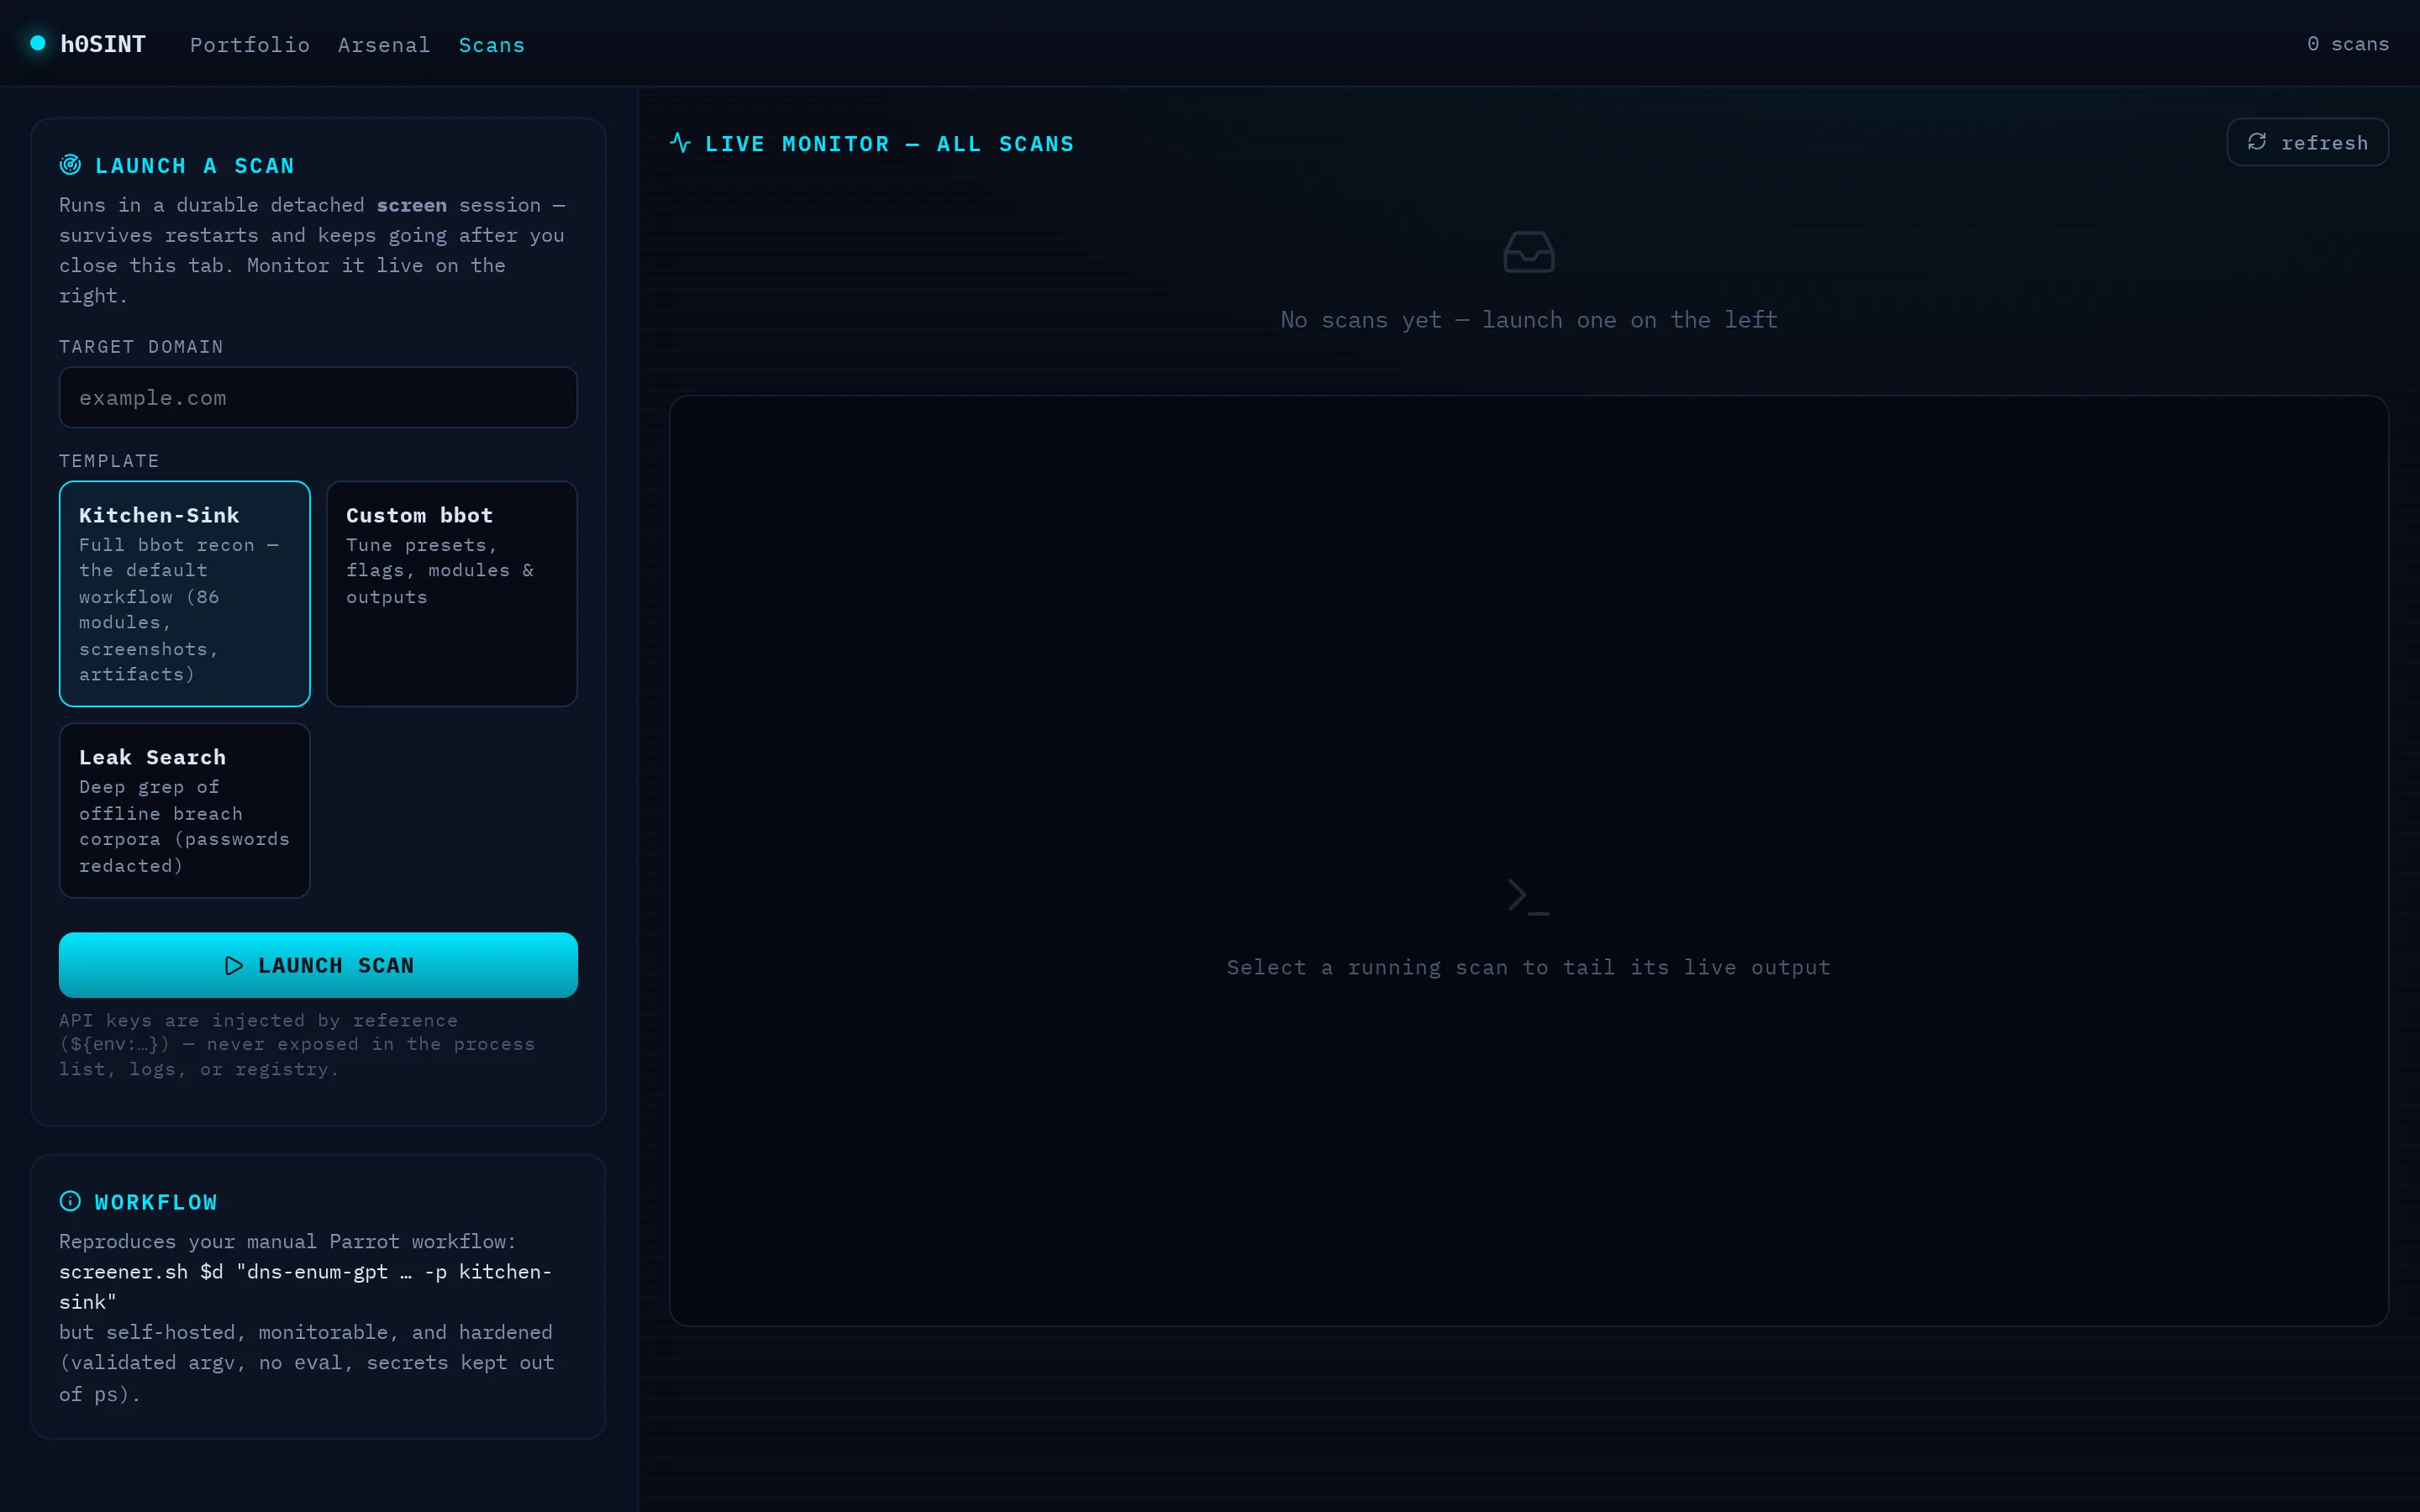
Task: Open the Portfolio tab
Action: (250, 45)
